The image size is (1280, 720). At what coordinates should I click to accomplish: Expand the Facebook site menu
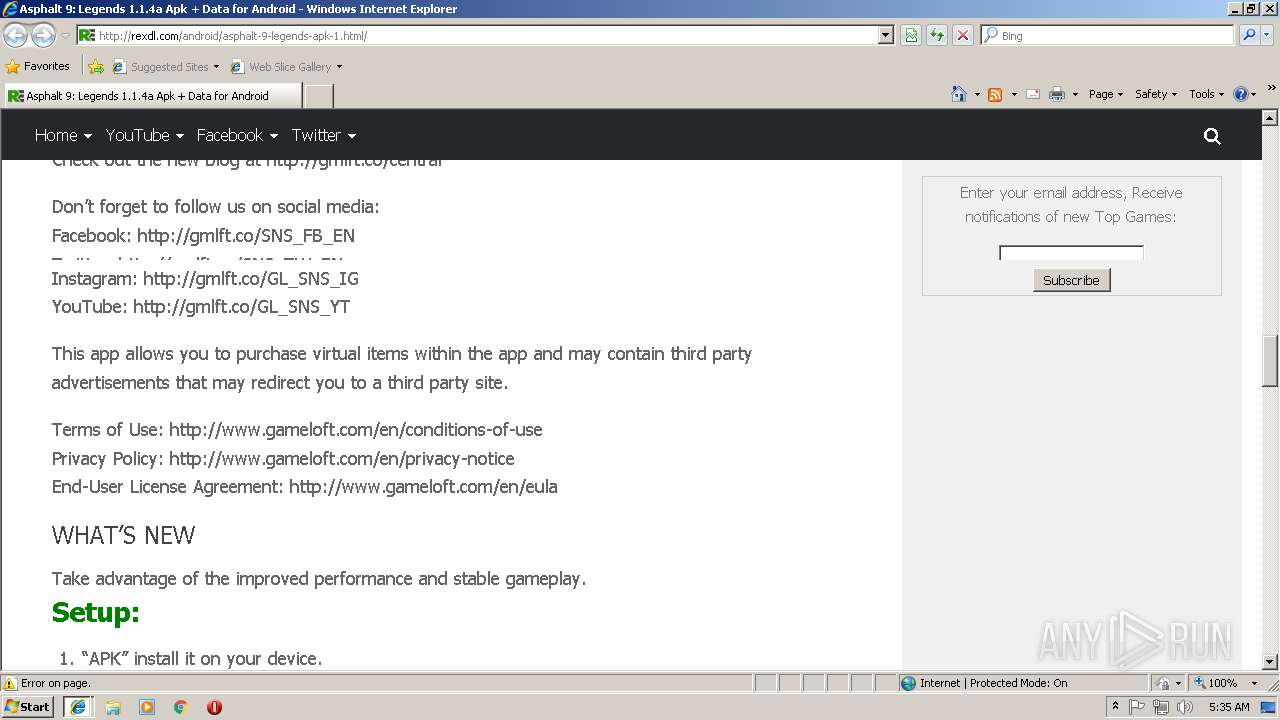[x=237, y=135]
